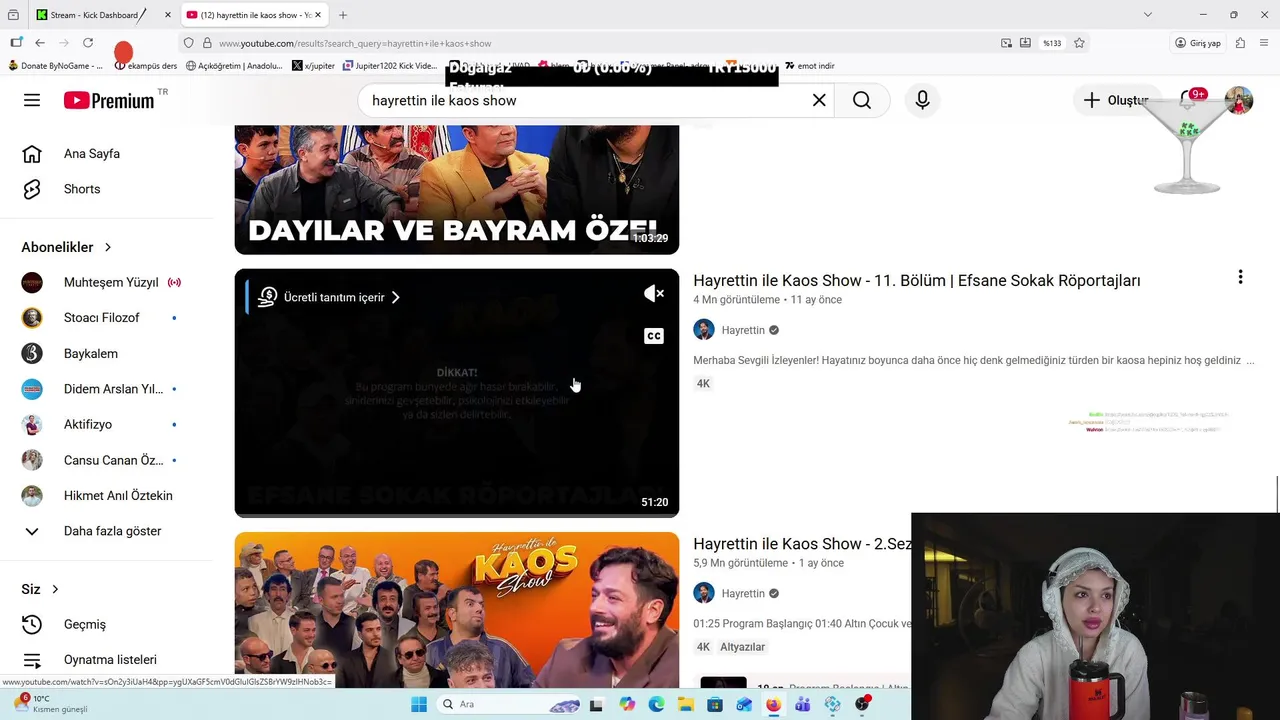Open browser extensions puzzle icon
Viewport: 1280px width, 720px height.
pyautogui.click(x=1241, y=43)
